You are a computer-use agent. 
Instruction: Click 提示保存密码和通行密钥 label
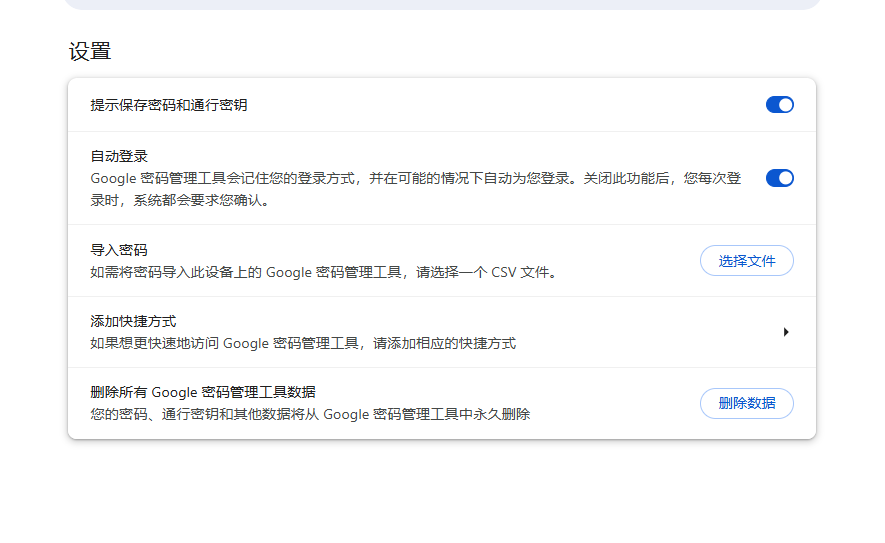tap(169, 105)
